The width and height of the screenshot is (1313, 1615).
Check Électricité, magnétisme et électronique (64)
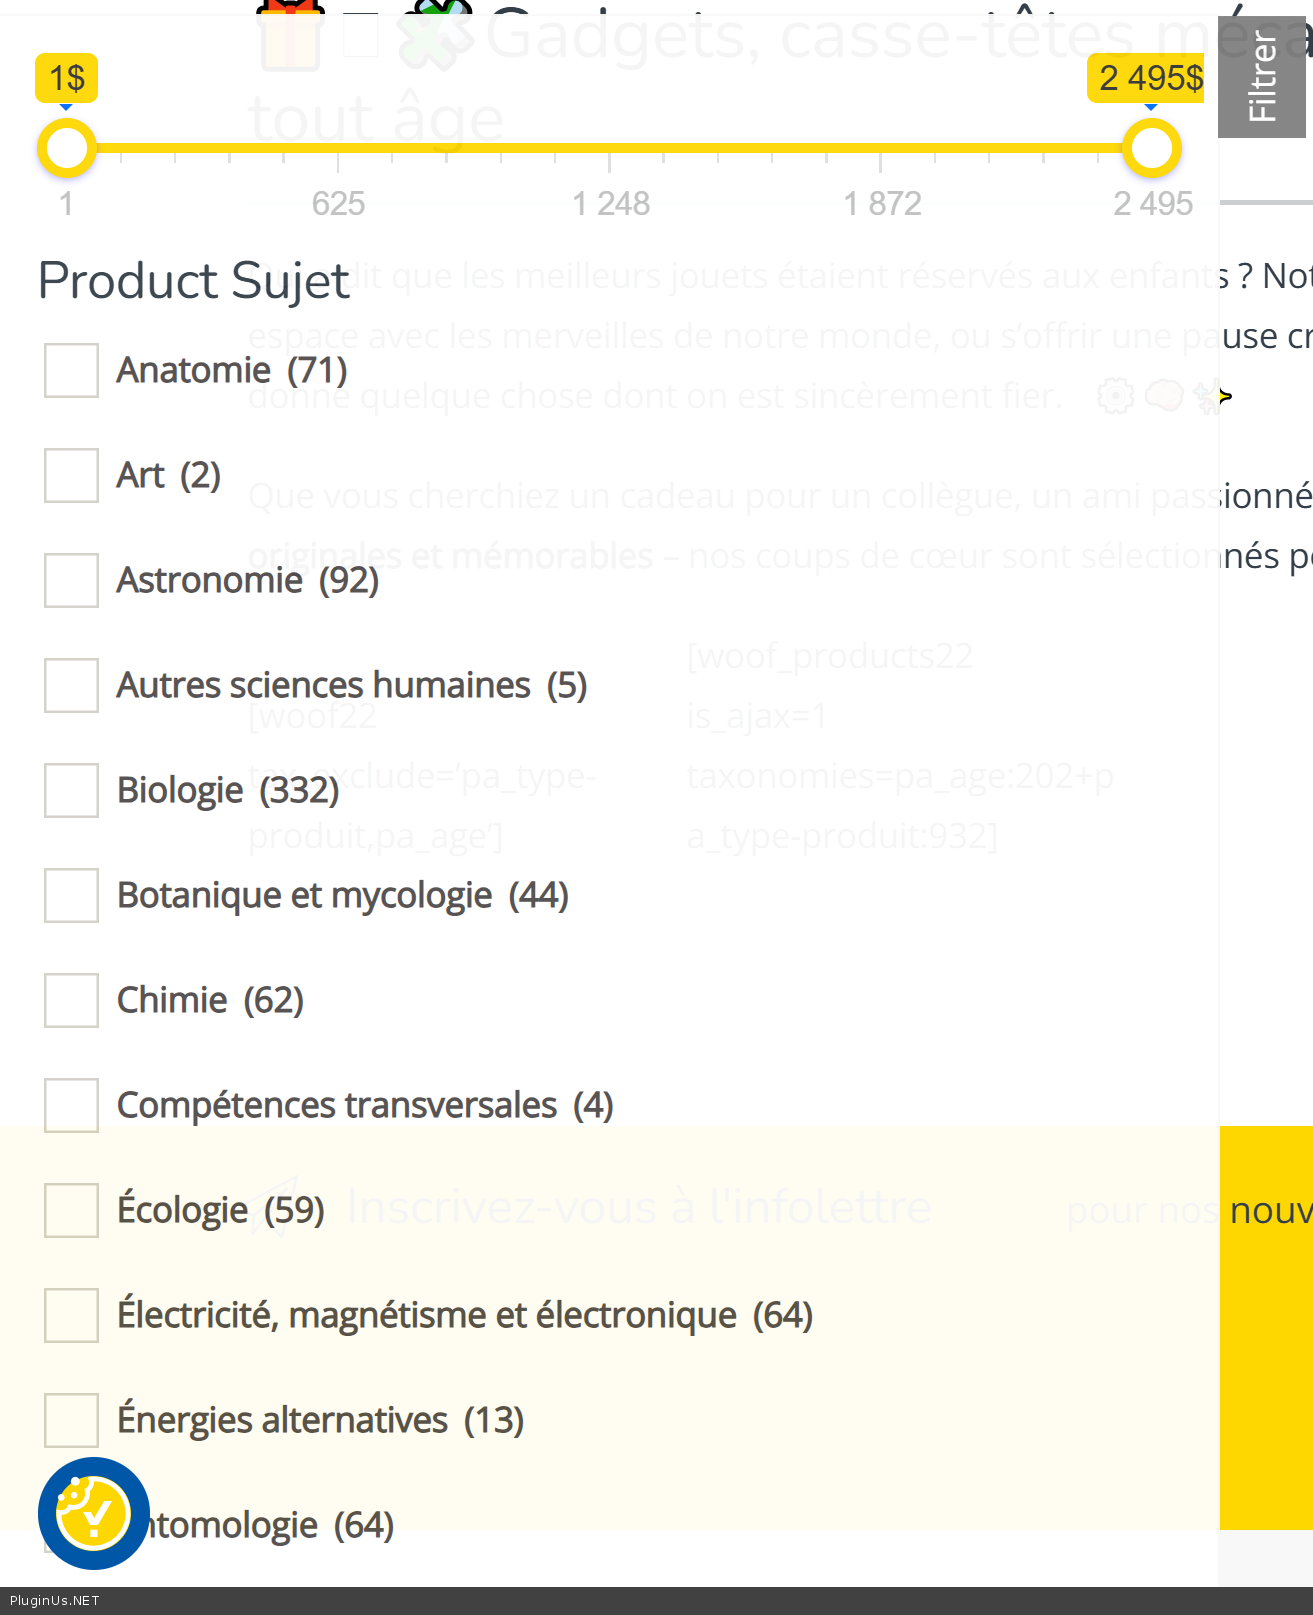coord(71,1315)
